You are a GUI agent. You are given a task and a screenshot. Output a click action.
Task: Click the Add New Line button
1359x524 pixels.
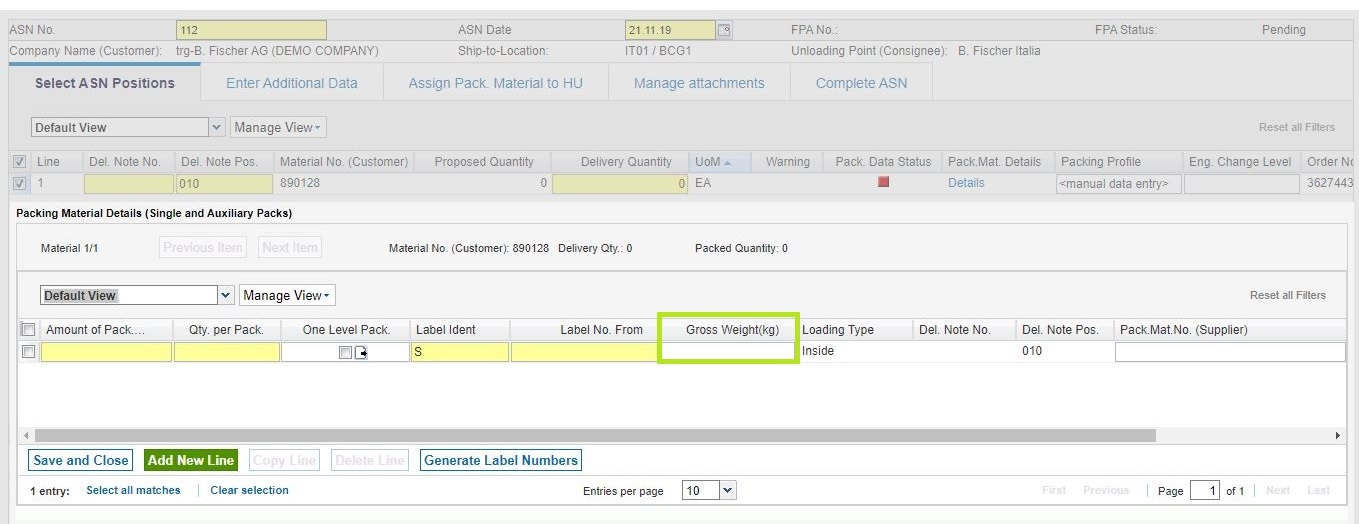pos(190,460)
